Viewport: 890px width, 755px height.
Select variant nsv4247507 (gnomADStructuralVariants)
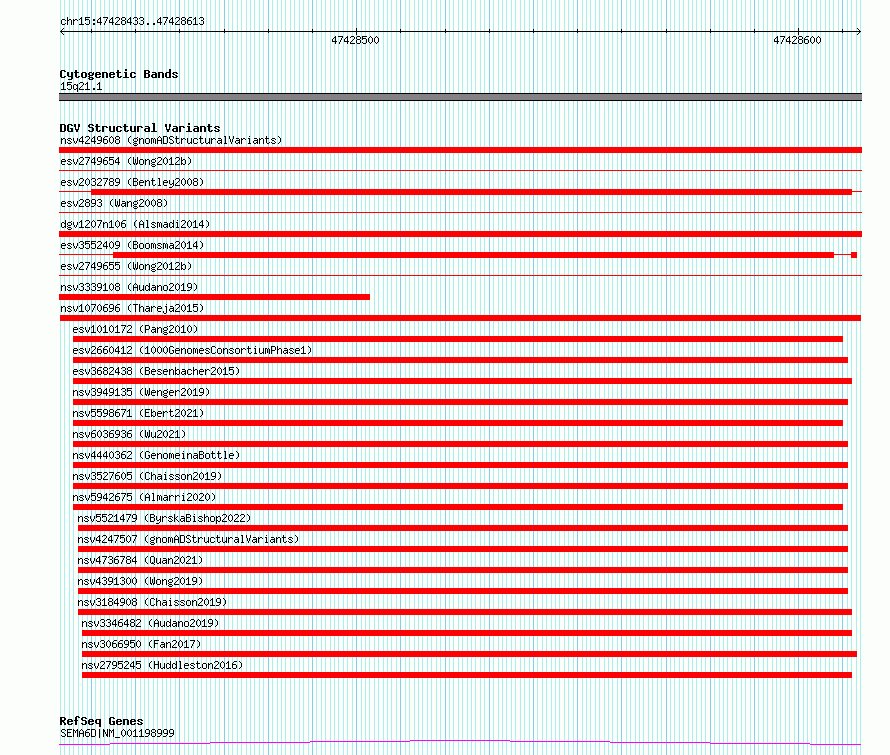click(x=188, y=539)
